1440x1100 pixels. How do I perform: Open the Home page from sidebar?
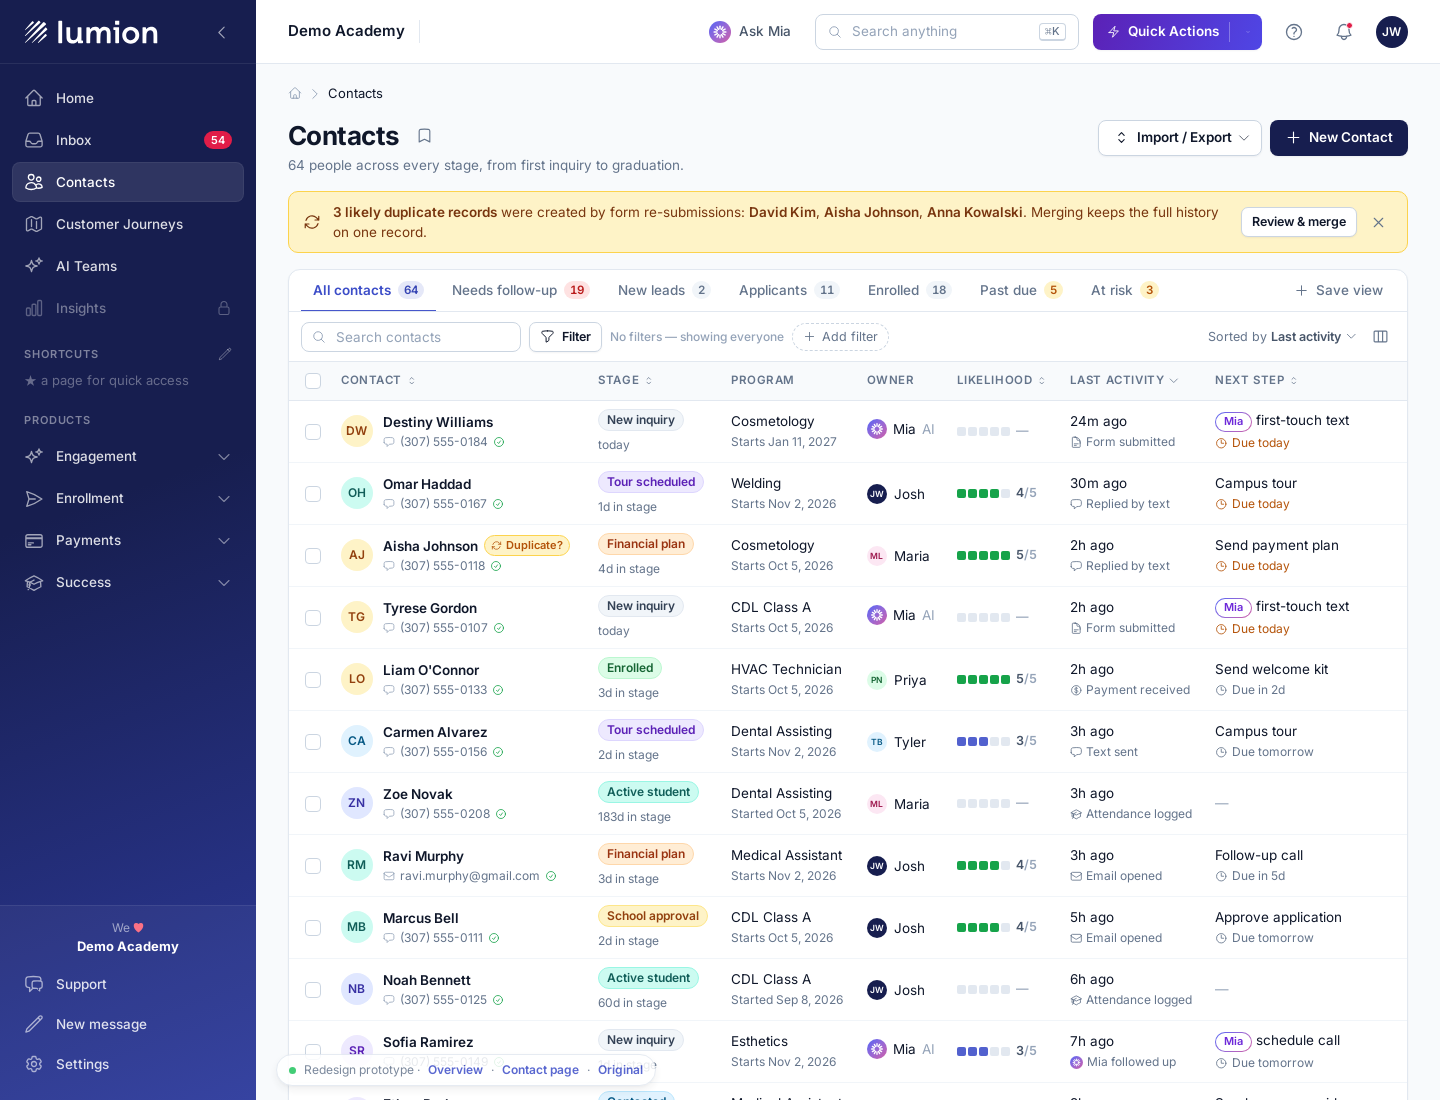pyautogui.click(x=128, y=98)
